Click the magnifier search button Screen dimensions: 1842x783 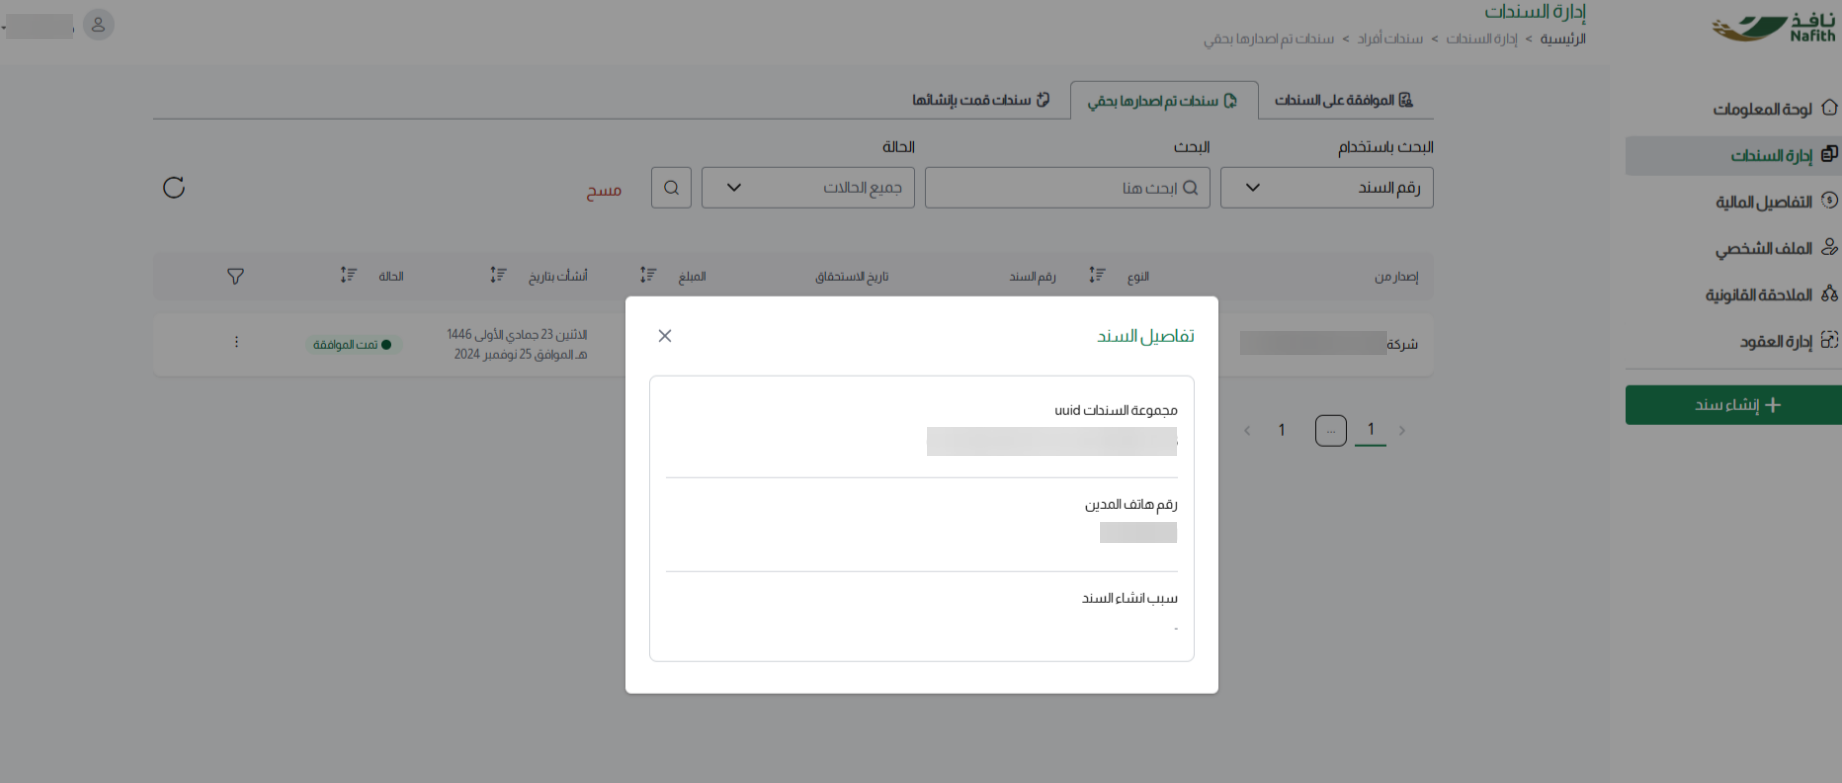tap(671, 188)
